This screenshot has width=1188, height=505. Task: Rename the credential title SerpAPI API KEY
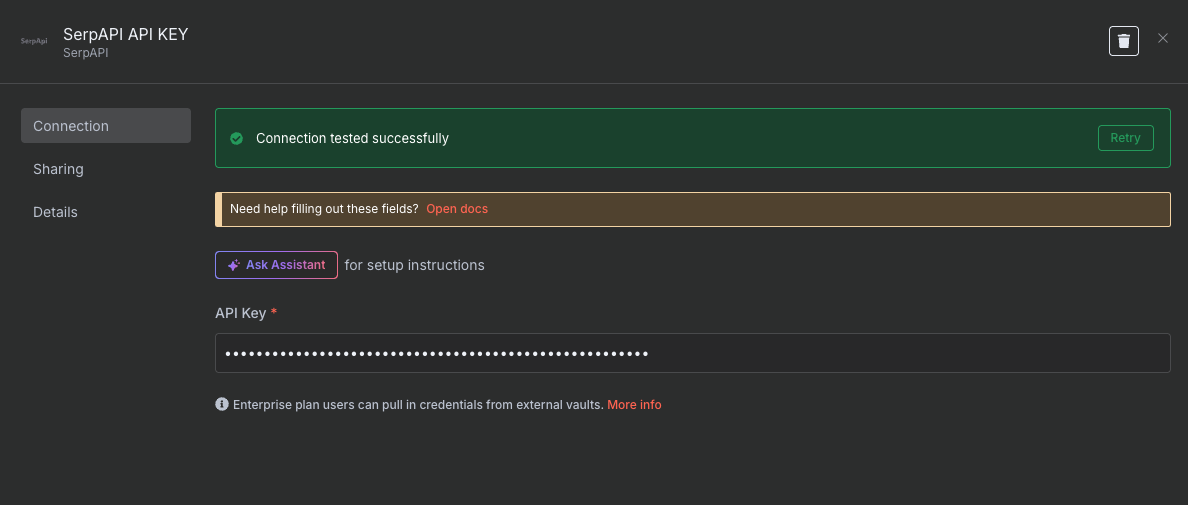pos(126,34)
